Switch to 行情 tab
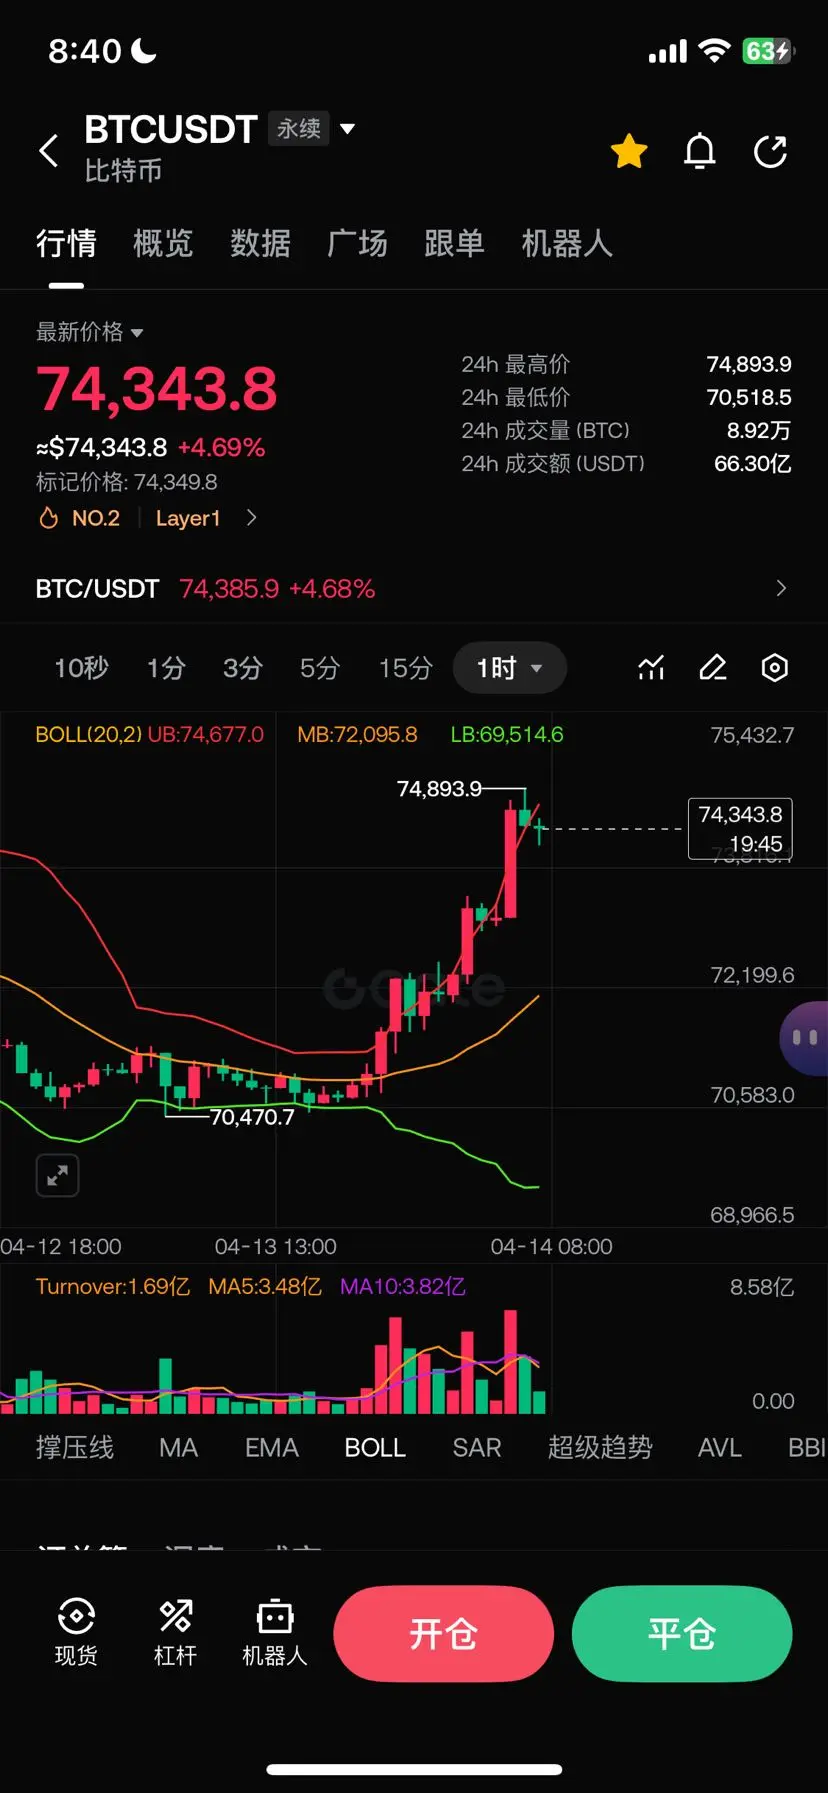Screen dimensions: 828x1793 66,243
